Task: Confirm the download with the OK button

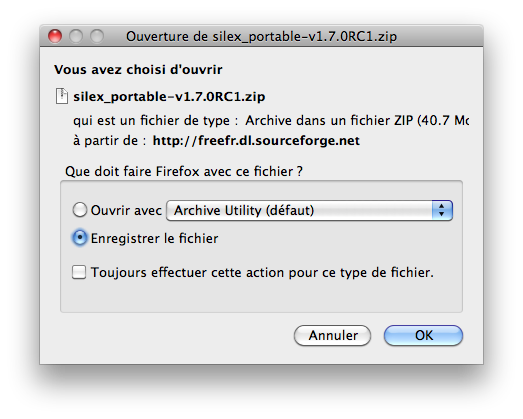Action: click(423, 336)
